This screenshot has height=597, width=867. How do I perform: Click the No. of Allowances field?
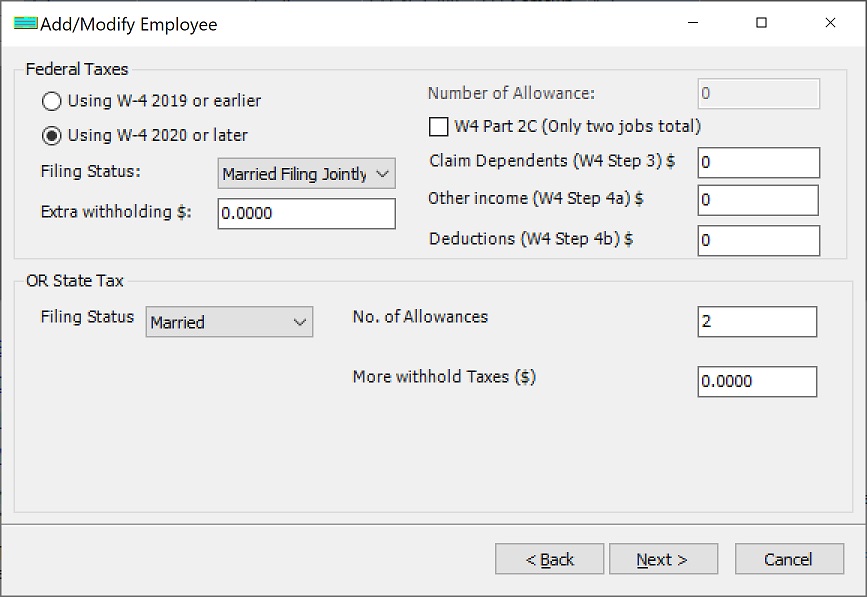[x=755, y=321]
